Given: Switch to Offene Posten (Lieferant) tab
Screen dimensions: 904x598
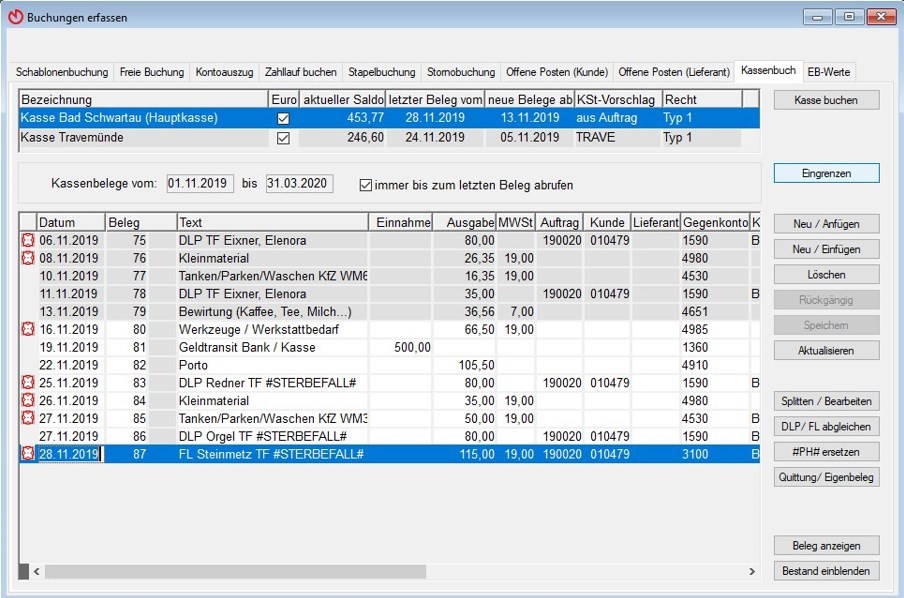Looking at the screenshot, I should coord(674,72).
